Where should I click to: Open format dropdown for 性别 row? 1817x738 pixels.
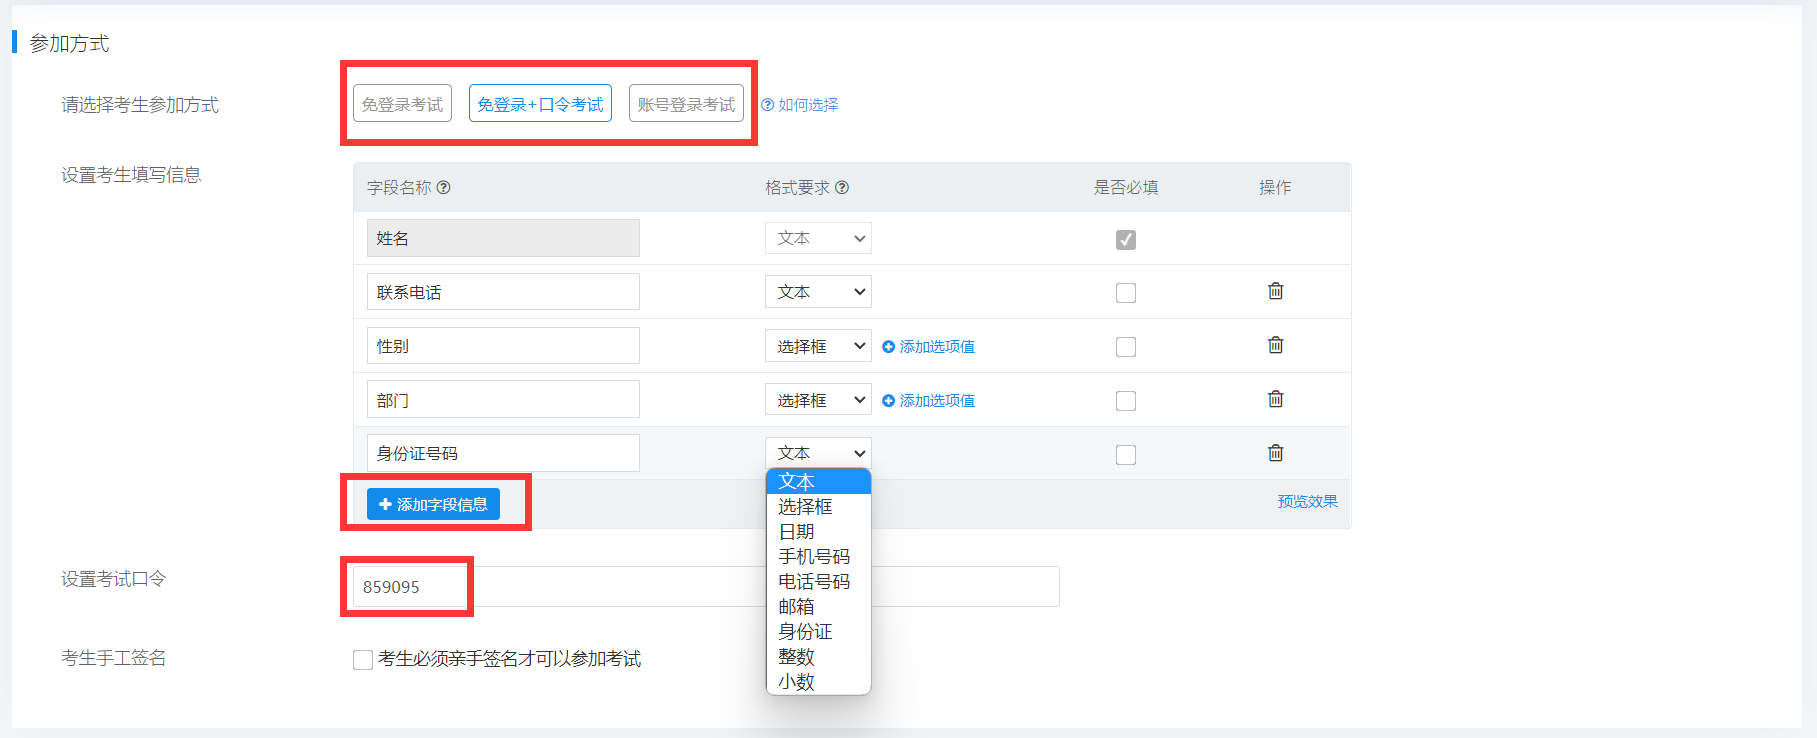click(x=818, y=346)
